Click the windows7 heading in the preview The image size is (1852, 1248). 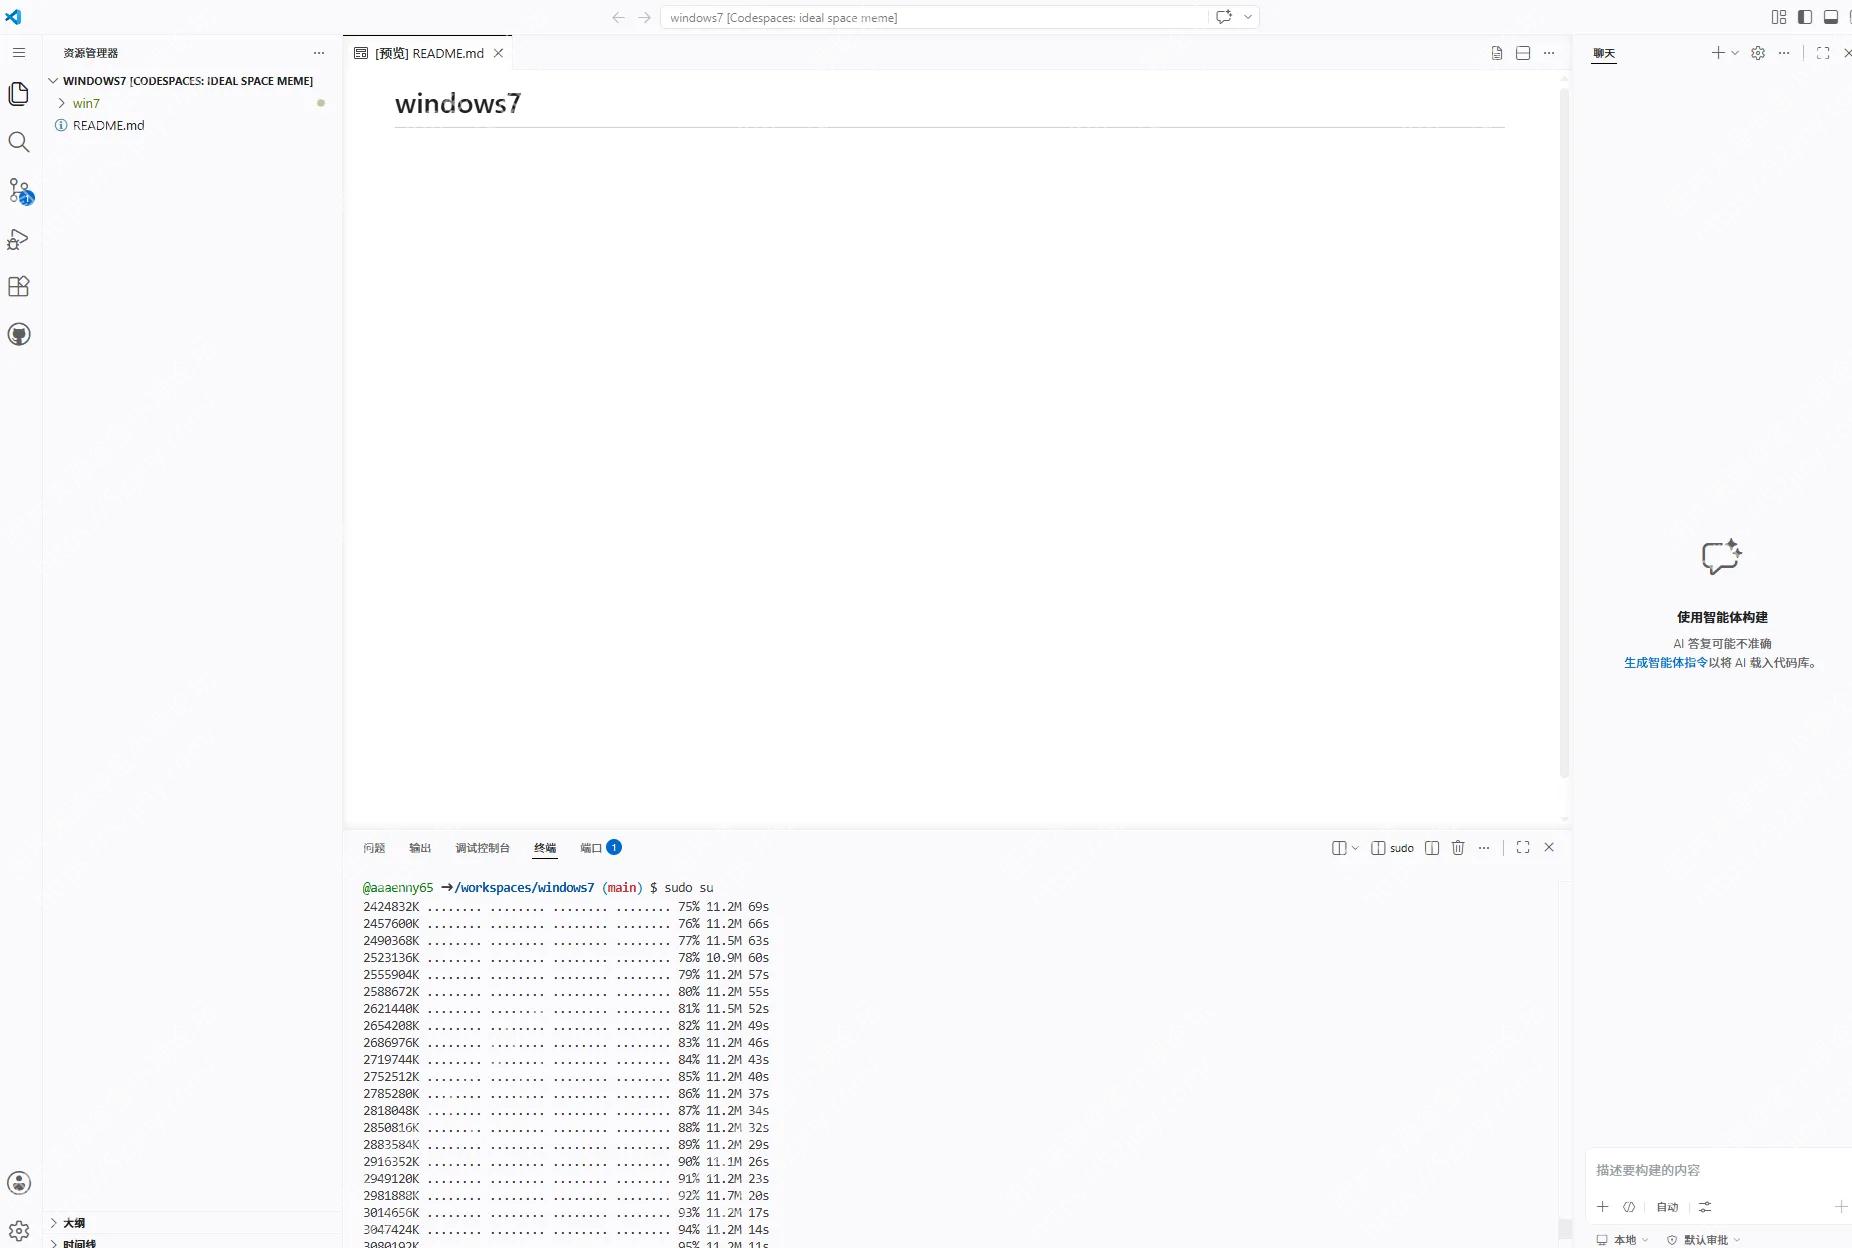(458, 103)
